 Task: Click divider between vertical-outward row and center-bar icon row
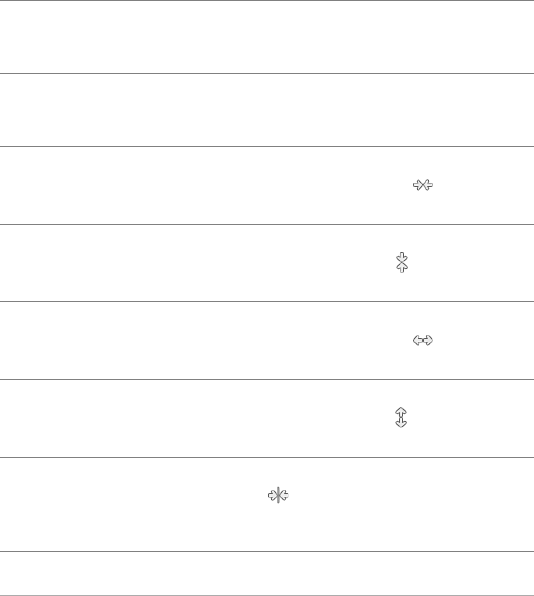[x=267, y=457]
